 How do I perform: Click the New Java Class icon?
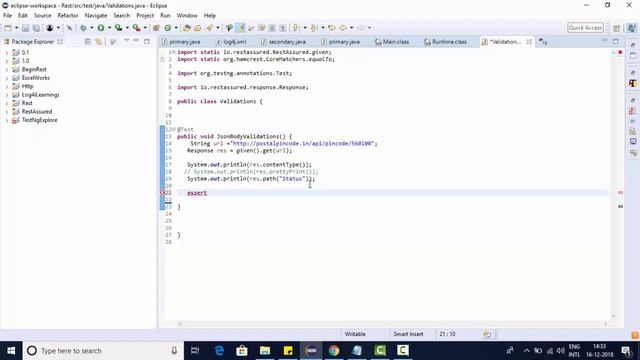168,28
